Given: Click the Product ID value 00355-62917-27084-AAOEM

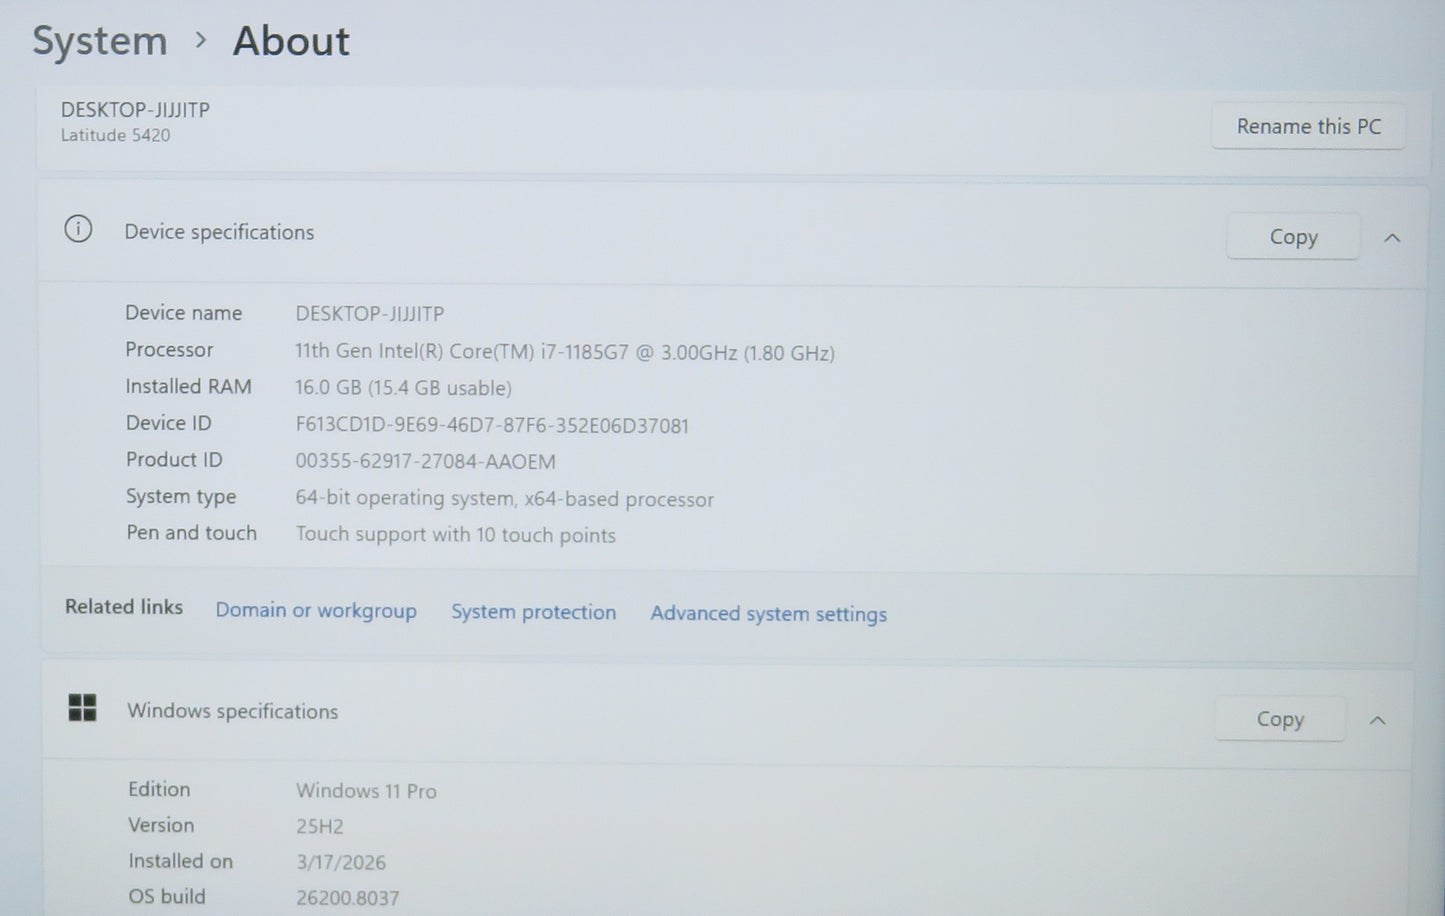Looking at the screenshot, I should coord(425,461).
